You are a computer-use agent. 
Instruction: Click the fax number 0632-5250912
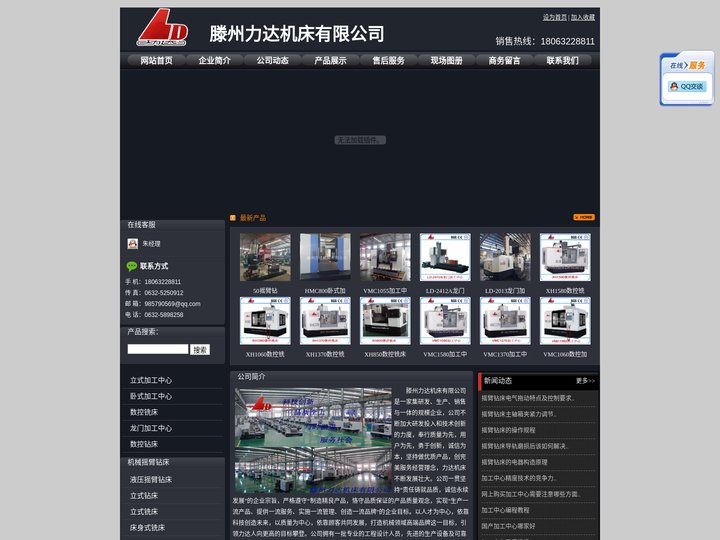coord(164,293)
